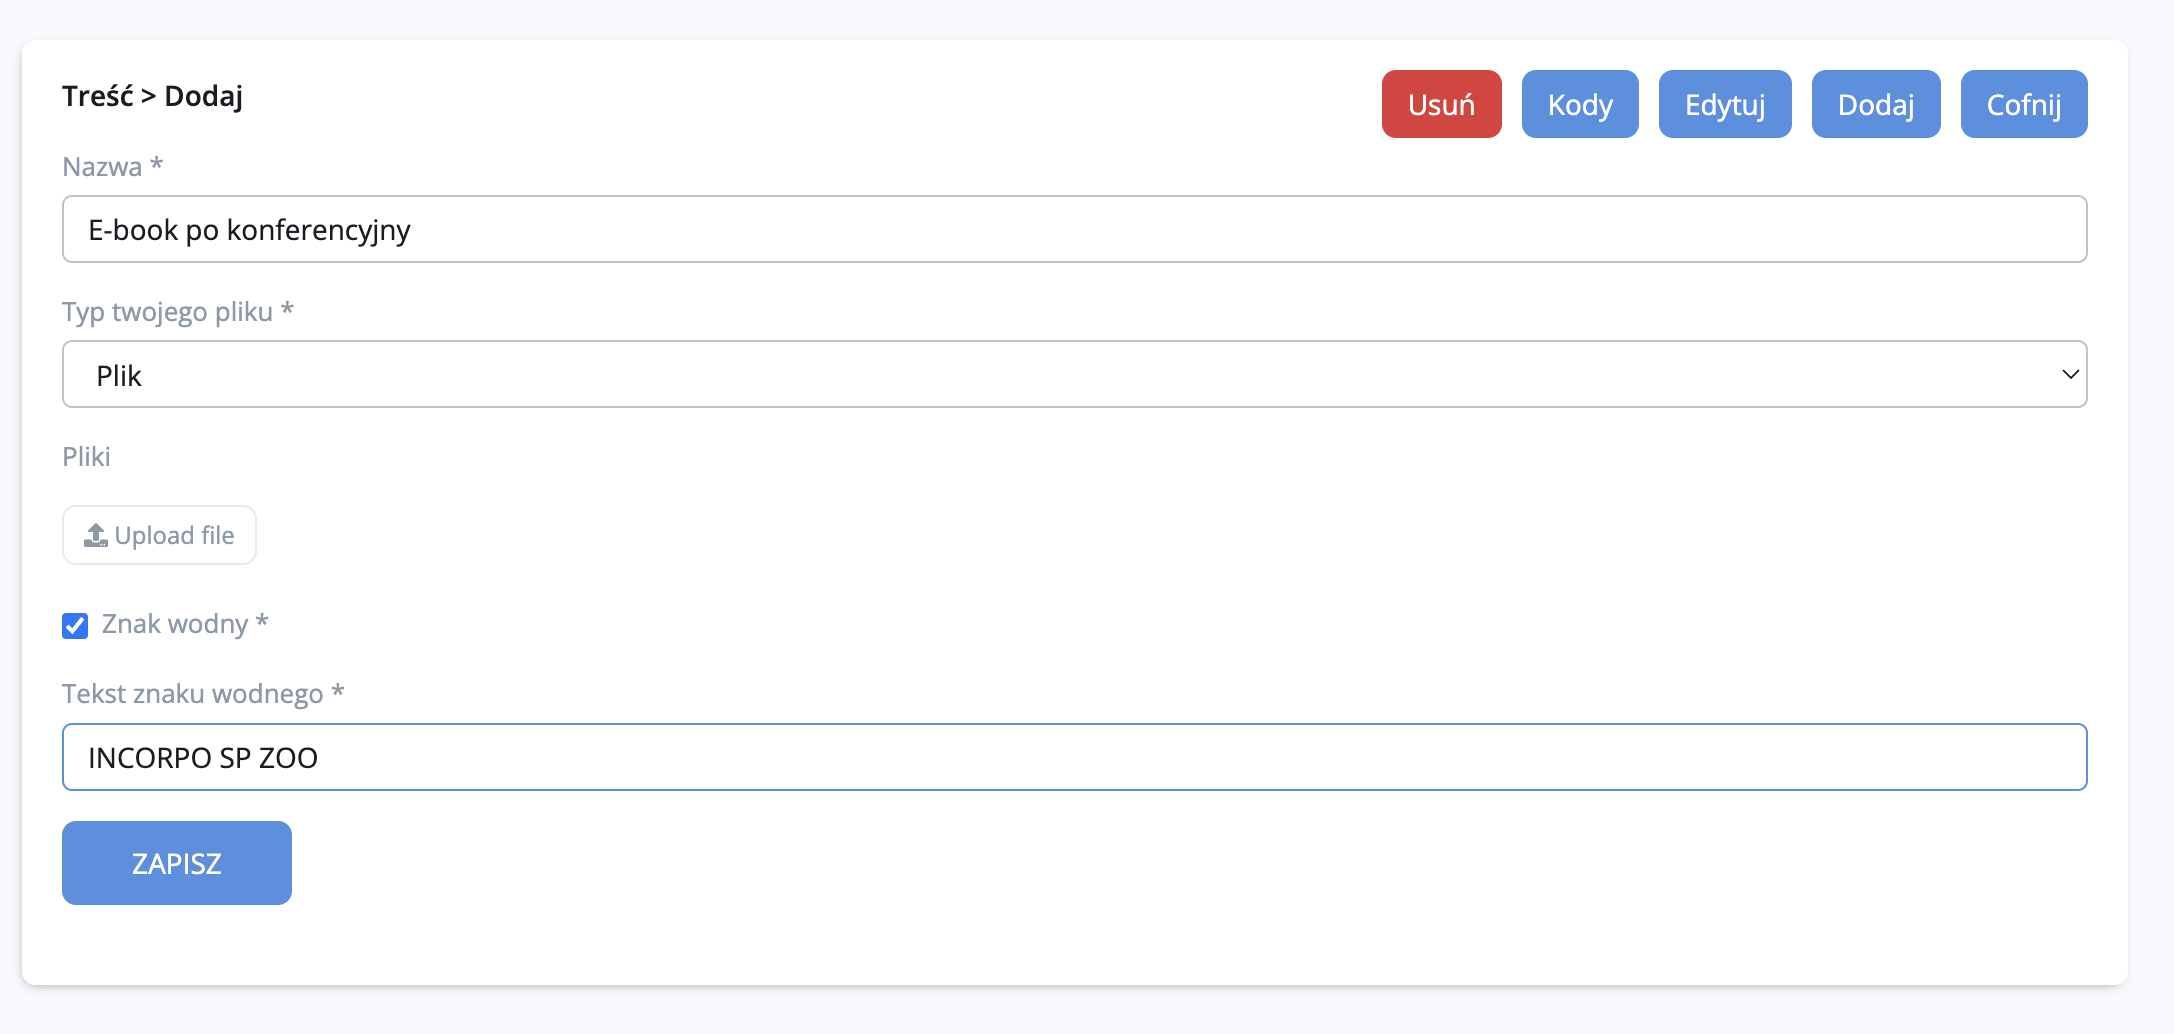
Task: Open the Kody section
Action: click(x=1579, y=104)
